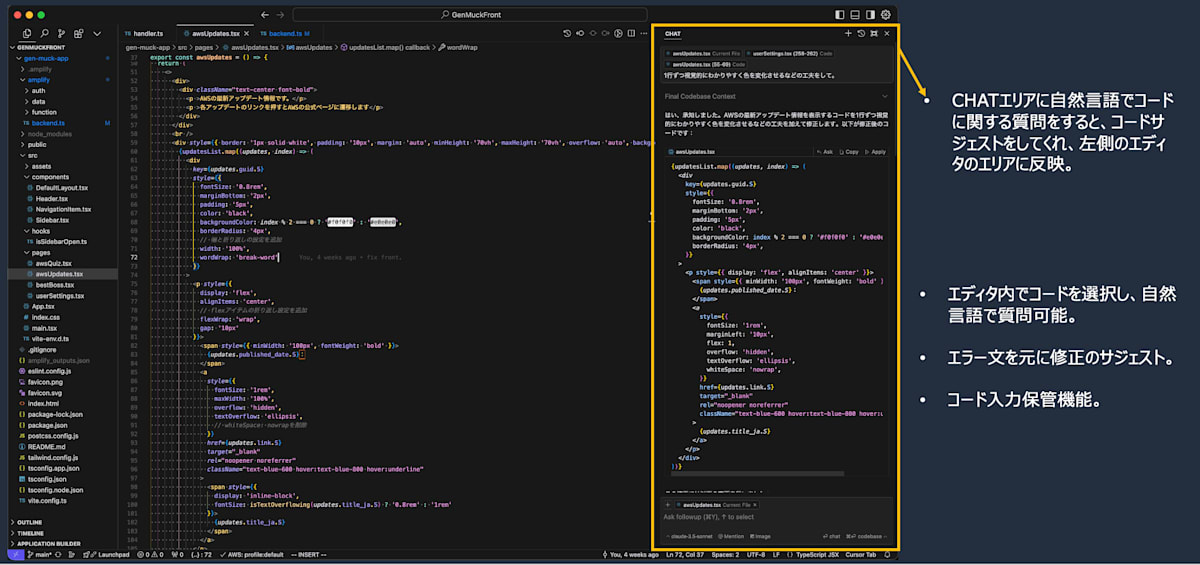The width and height of the screenshot is (1200, 565).
Task: Click the Copy button above code block
Action: [850, 152]
